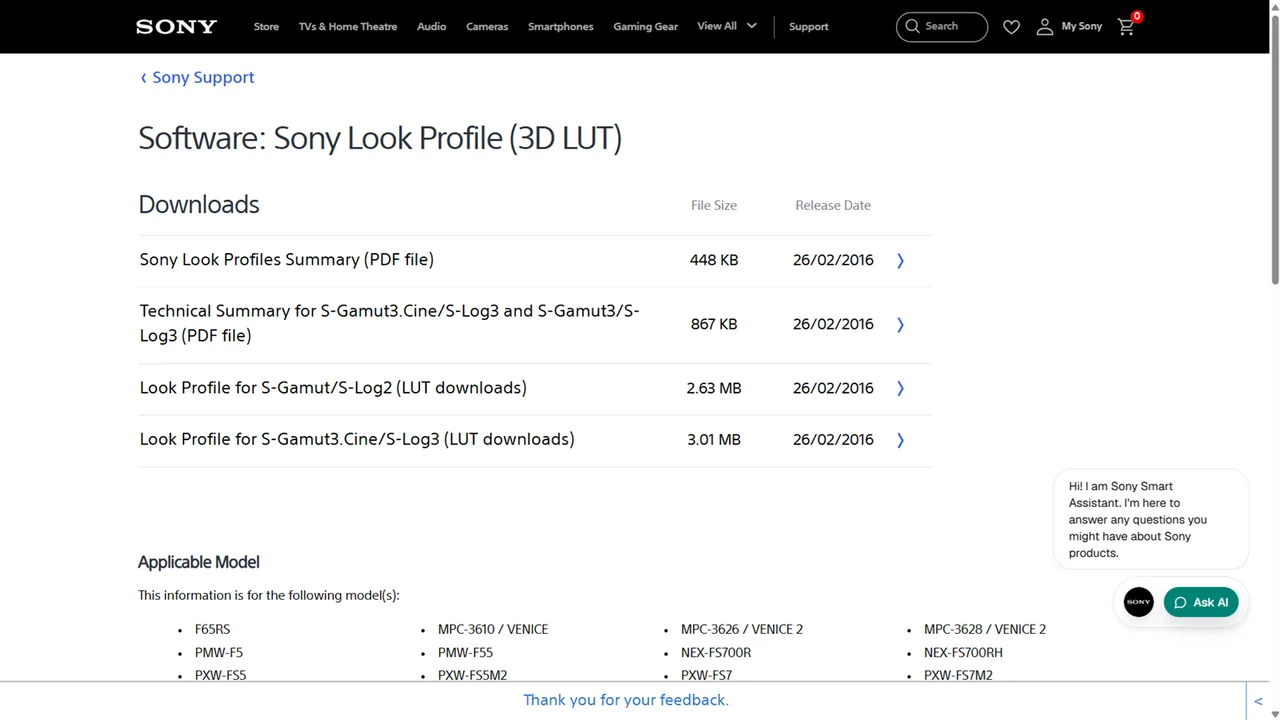Click the page vertical scrollbar
Image resolution: width=1280 pixels, height=720 pixels.
(1274, 150)
